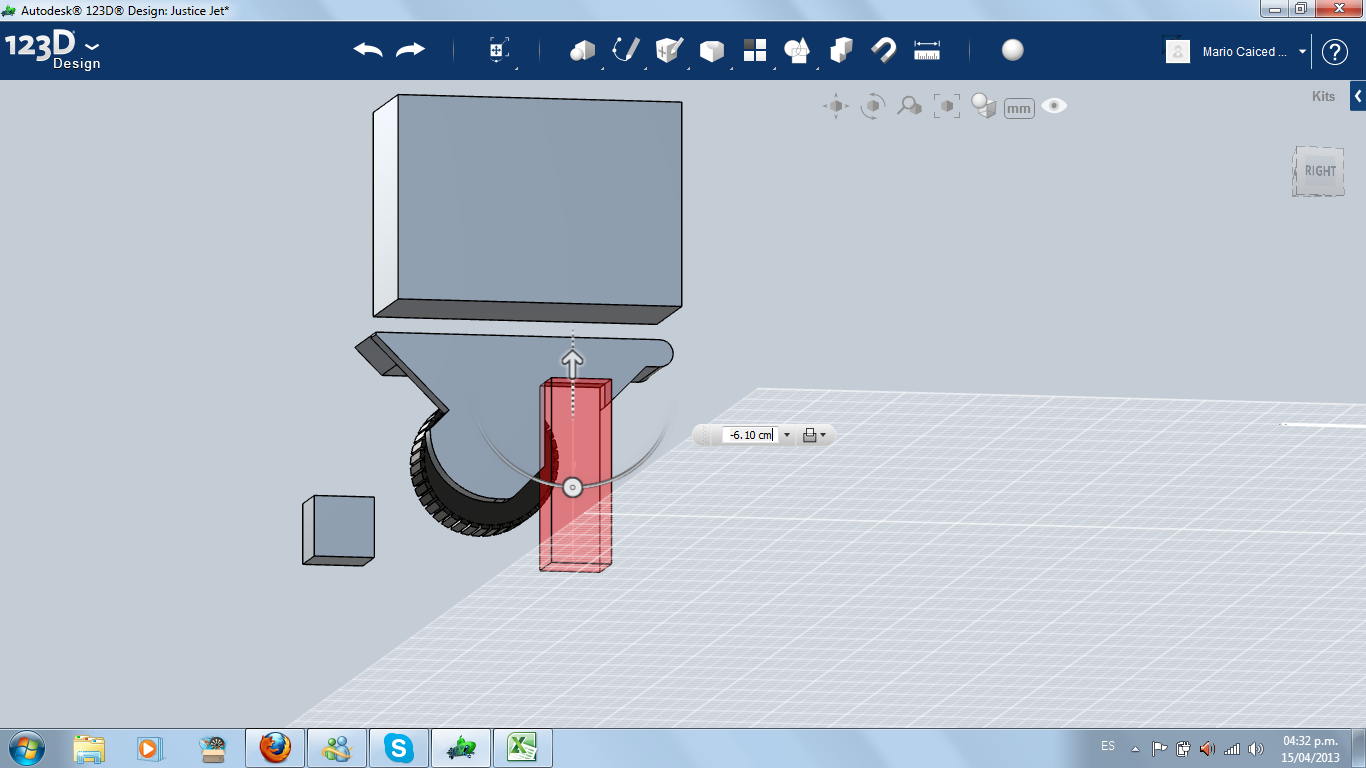The height and width of the screenshot is (768, 1366).
Task: Open the Sketch tools
Action: pos(626,50)
